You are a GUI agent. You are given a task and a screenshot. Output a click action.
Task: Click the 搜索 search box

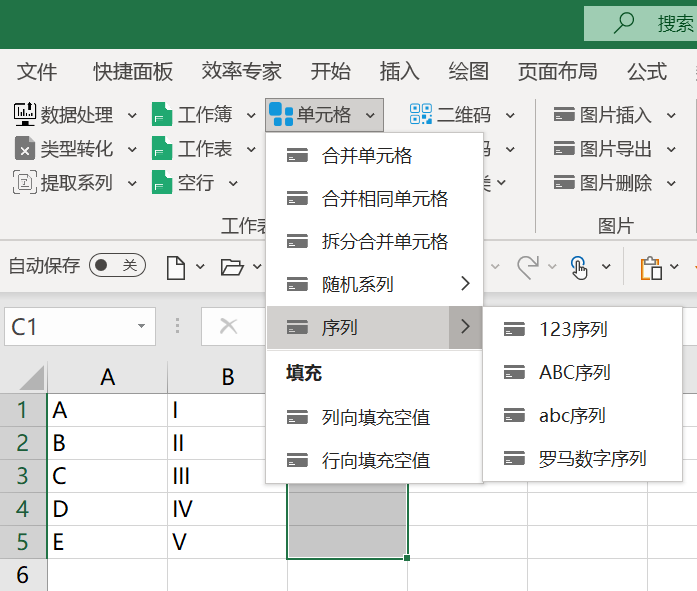coord(640,24)
